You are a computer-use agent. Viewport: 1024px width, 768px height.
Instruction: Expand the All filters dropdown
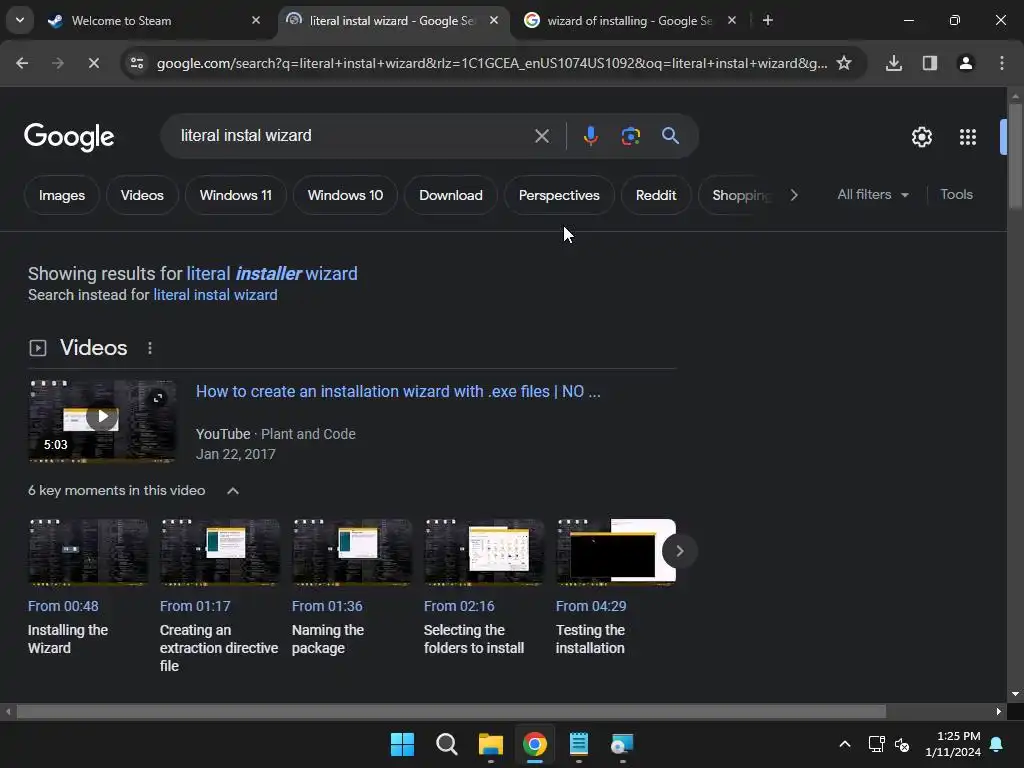[x=872, y=195]
